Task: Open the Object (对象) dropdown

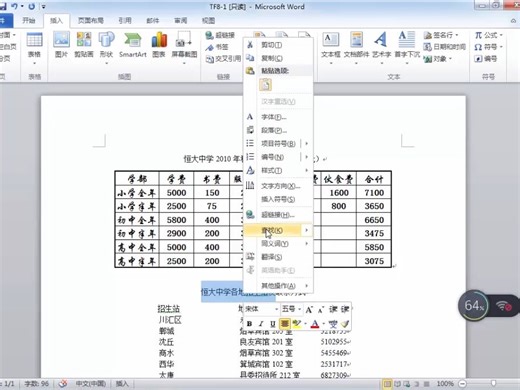Action: pos(437,59)
